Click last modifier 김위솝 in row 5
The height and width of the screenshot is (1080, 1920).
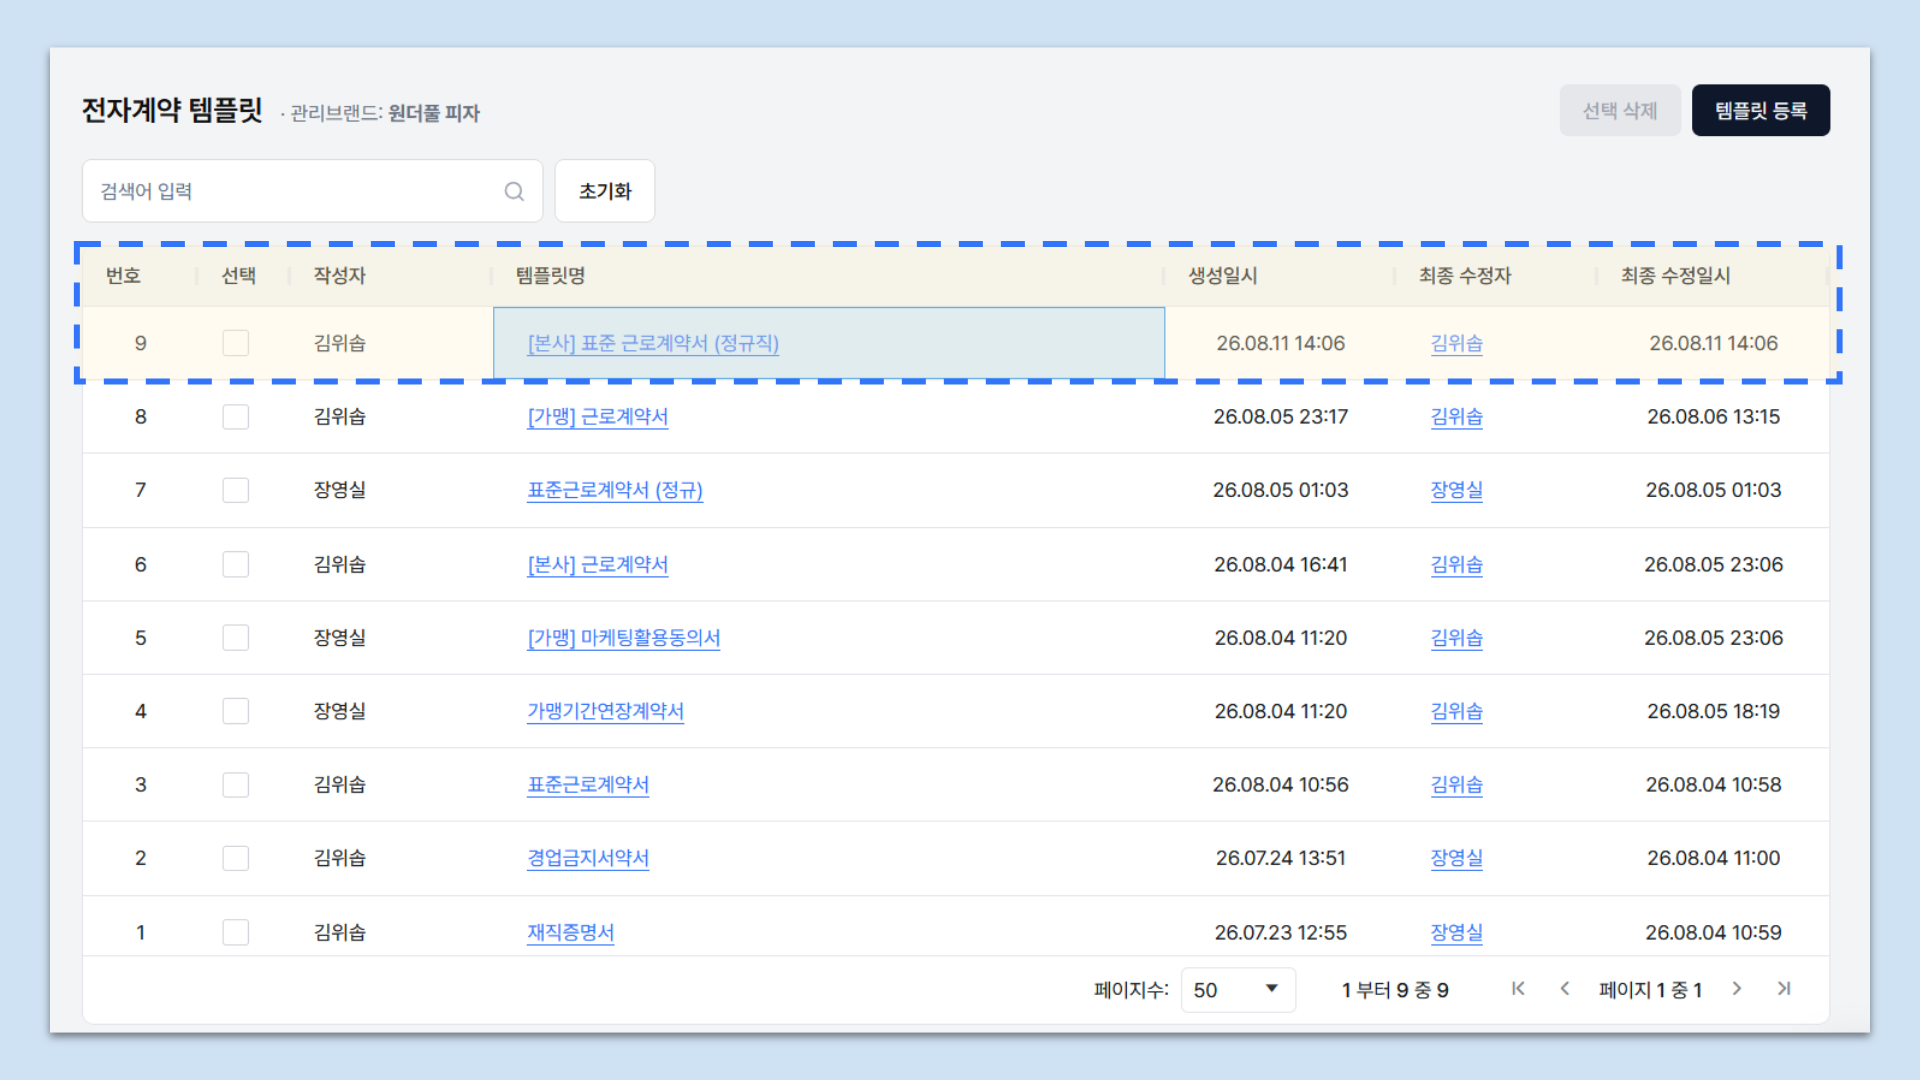(x=1457, y=638)
